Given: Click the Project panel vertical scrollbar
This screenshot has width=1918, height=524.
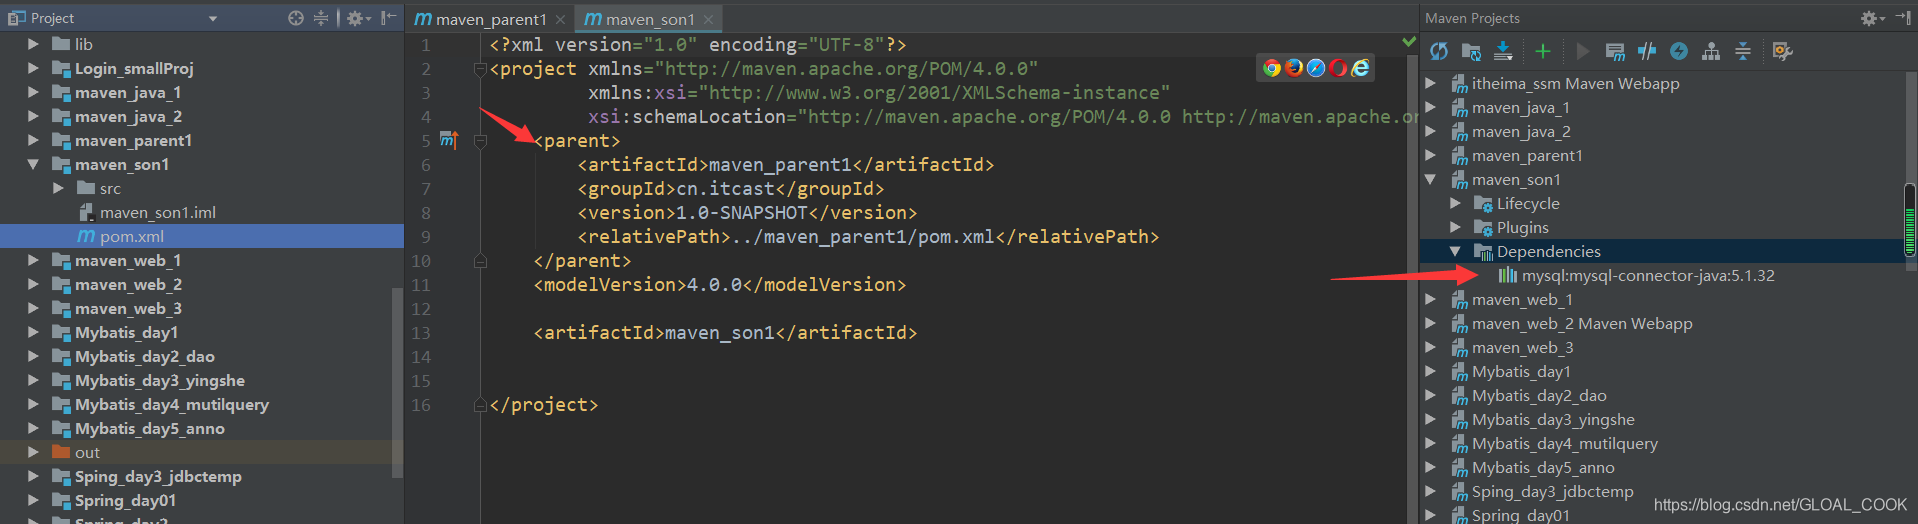Looking at the screenshot, I should pos(397,383).
